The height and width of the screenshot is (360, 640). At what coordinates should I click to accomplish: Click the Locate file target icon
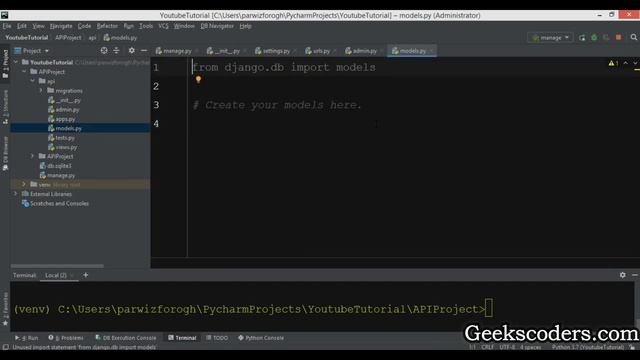click(x=104, y=50)
